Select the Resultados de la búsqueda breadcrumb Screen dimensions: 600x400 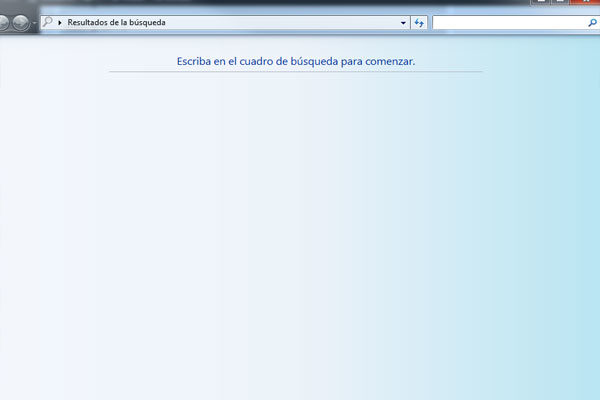[x=116, y=23]
